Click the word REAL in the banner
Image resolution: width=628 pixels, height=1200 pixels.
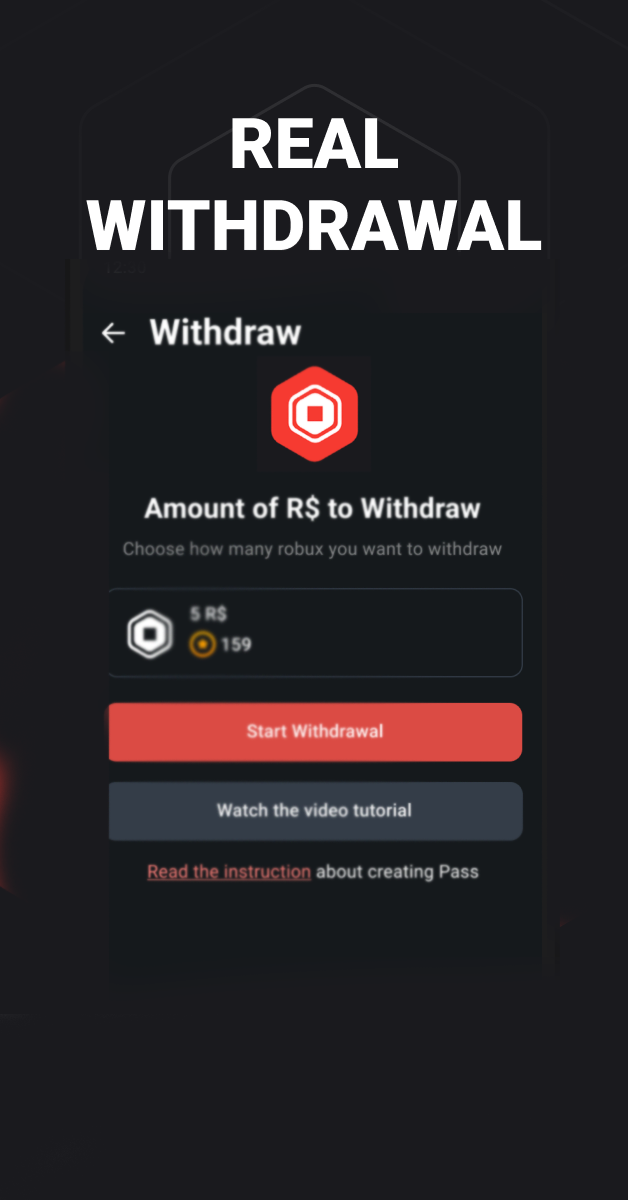[314, 146]
